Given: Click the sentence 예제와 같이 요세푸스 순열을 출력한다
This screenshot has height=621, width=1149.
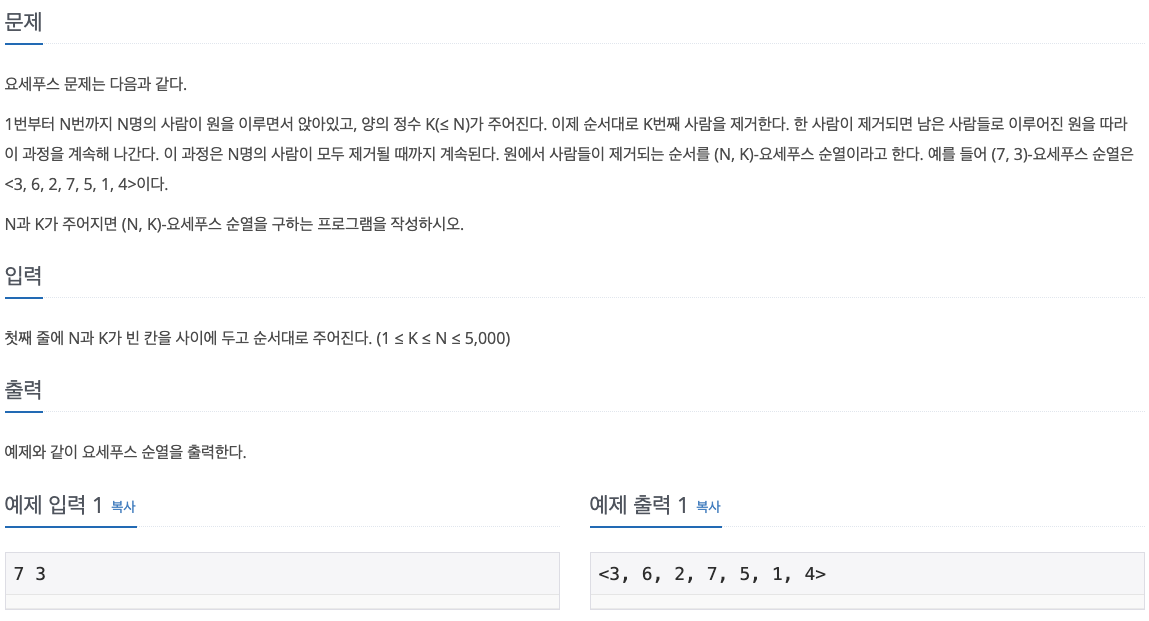Looking at the screenshot, I should (x=125, y=452).
